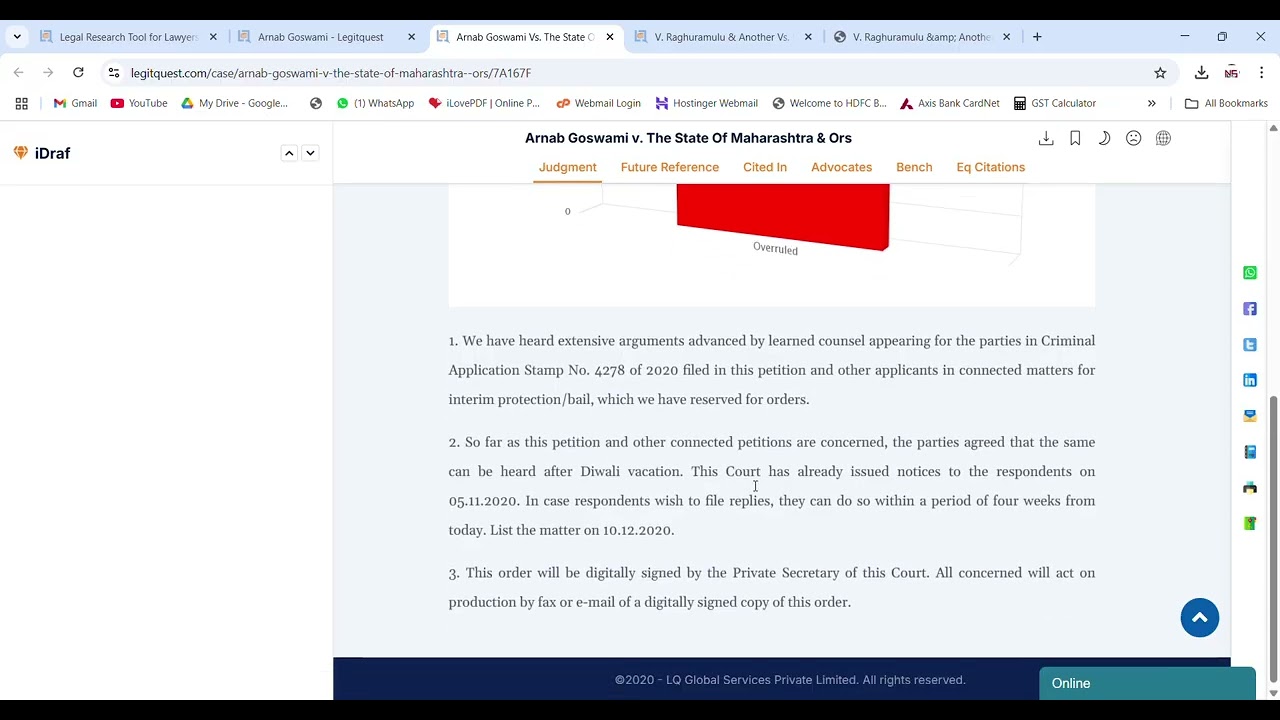This screenshot has height=720, width=1280.
Task: Open Chrome downloads from the toolbar
Action: pyautogui.click(x=1202, y=73)
